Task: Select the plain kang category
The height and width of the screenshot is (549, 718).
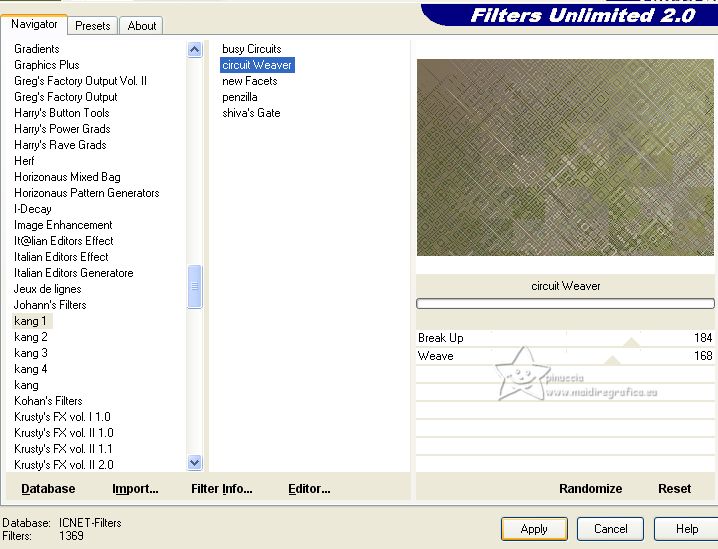Action: point(26,386)
